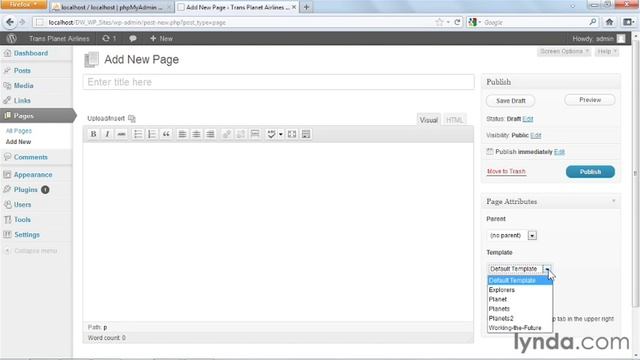The height and width of the screenshot is (360, 640).
Task: Expand the Help panel
Action: pyautogui.click(x=607, y=51)
